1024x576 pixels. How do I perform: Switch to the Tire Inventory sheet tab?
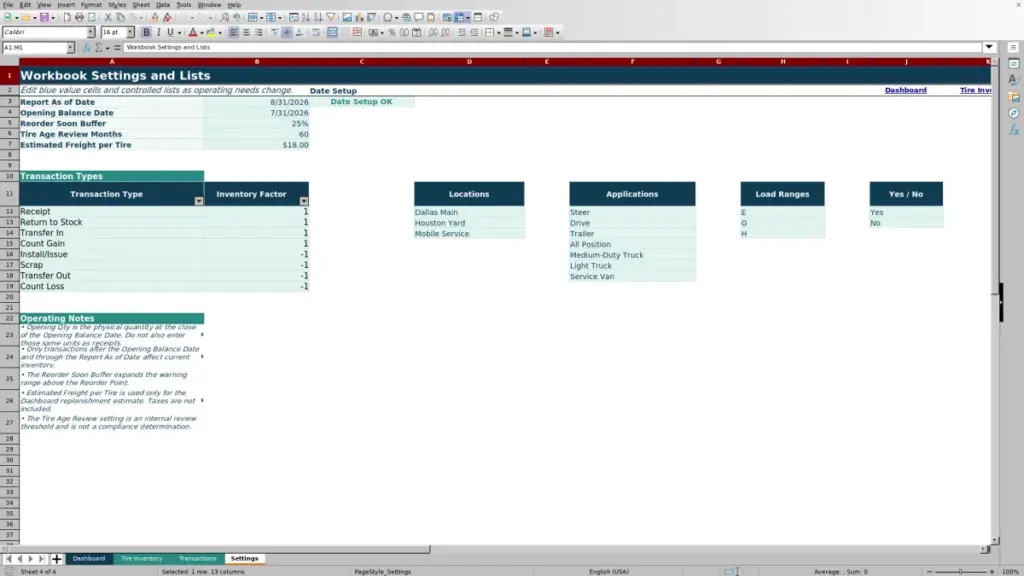coord(142,559)
